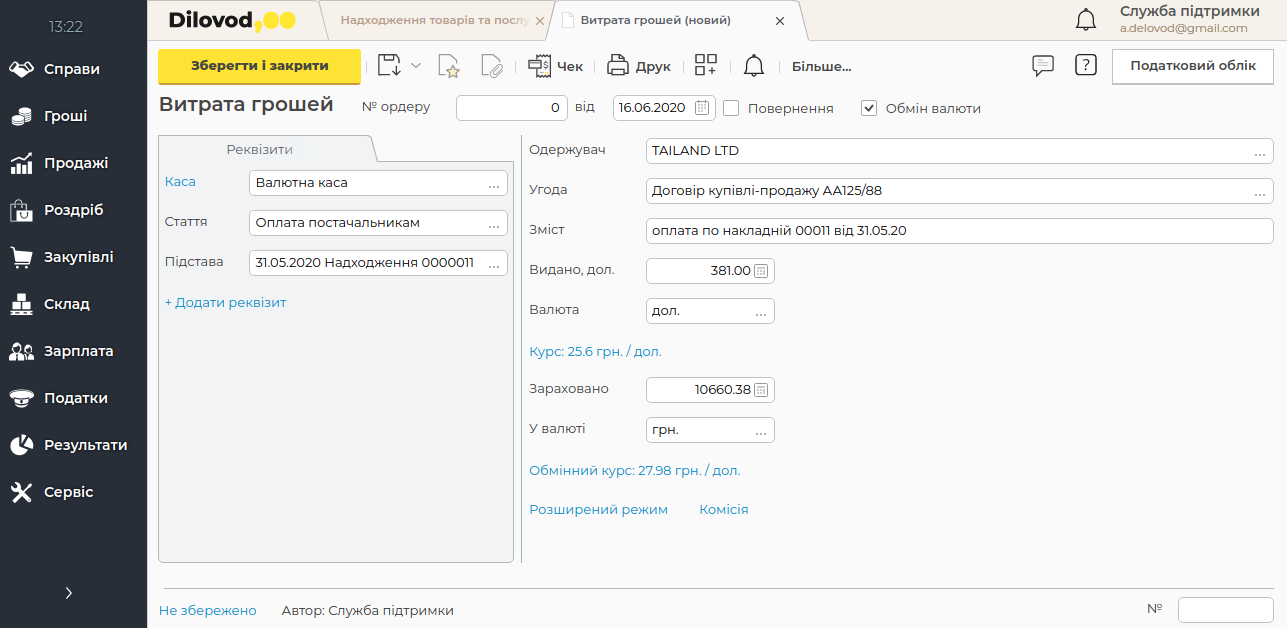Expand the save options dropdown arrow
Image resolution: width=1287 pixels, height=628 pixels.
pyautogui.click(x=416, y=66)
